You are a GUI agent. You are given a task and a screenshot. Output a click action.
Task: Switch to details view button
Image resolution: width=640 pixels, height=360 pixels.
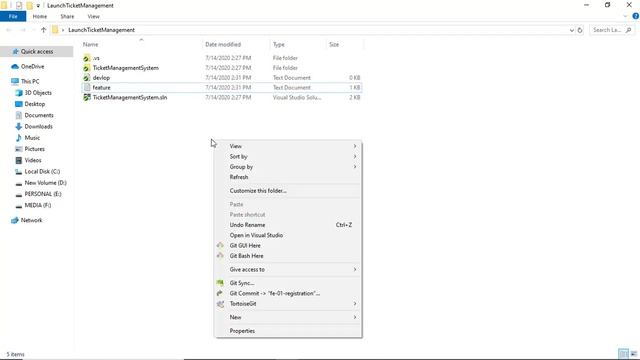click(623, 354)
